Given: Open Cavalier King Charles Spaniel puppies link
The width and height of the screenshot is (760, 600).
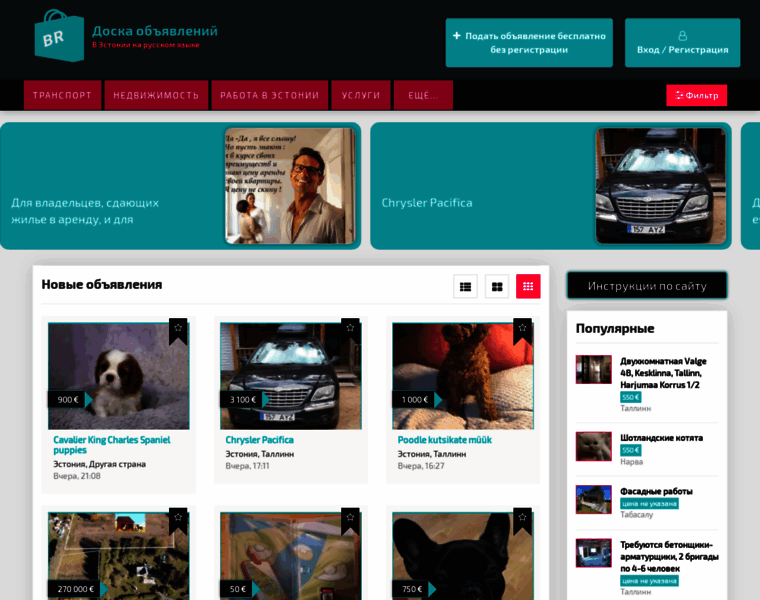Looking at the screenshot, I should coord(111,445).
